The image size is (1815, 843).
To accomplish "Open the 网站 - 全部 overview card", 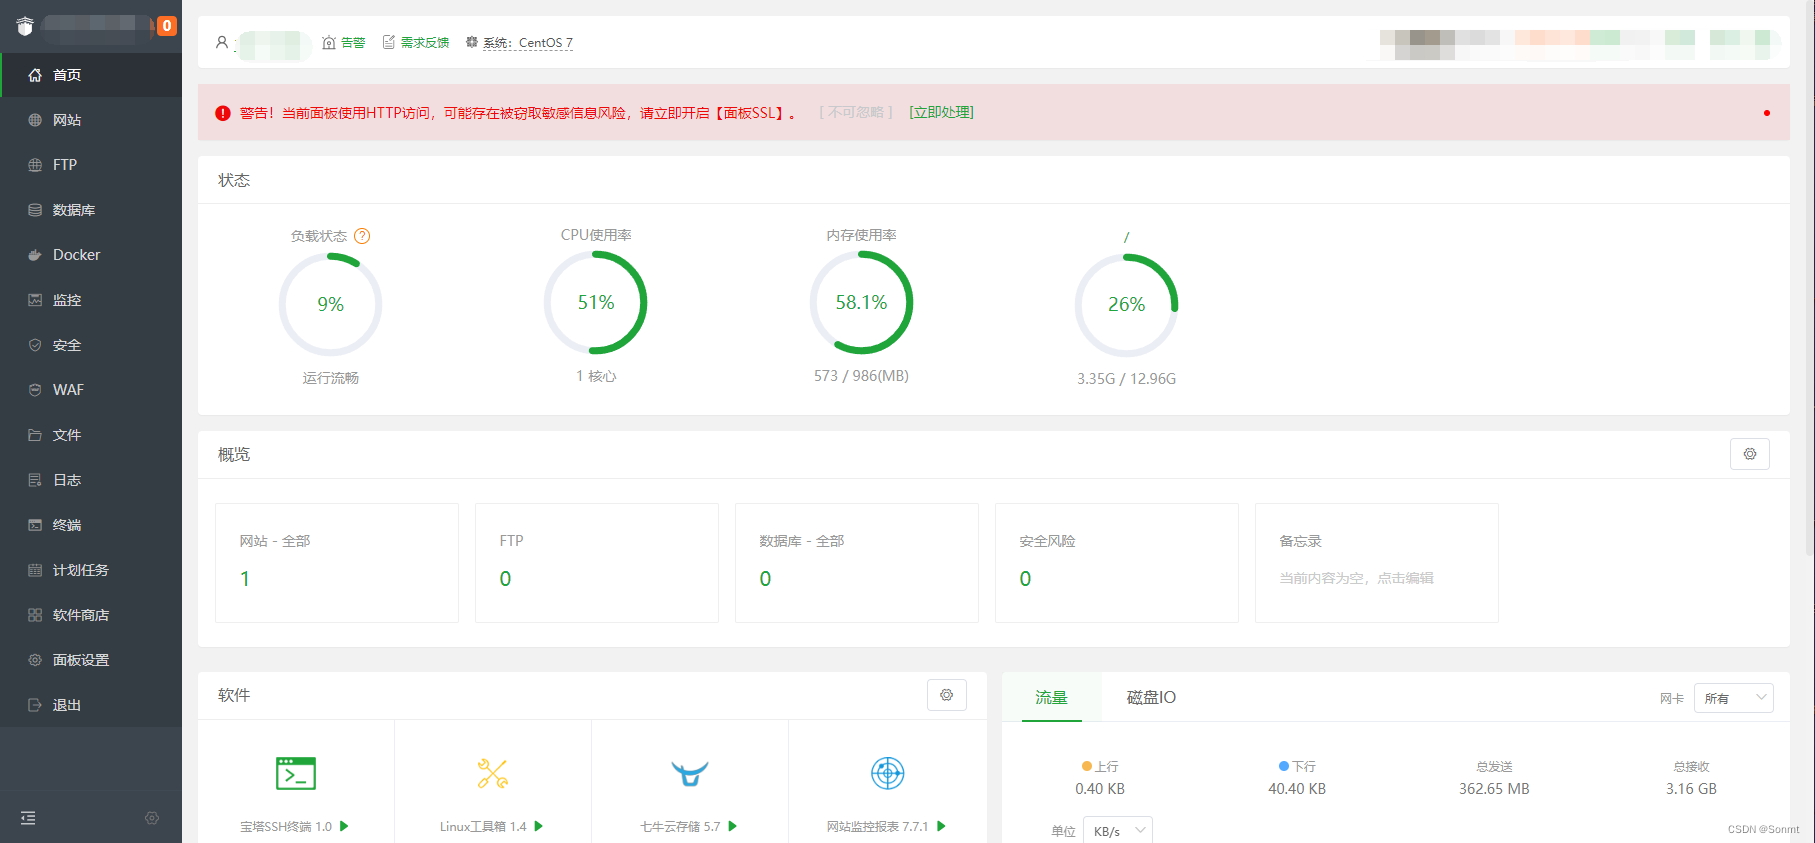I will pos(336,562).
